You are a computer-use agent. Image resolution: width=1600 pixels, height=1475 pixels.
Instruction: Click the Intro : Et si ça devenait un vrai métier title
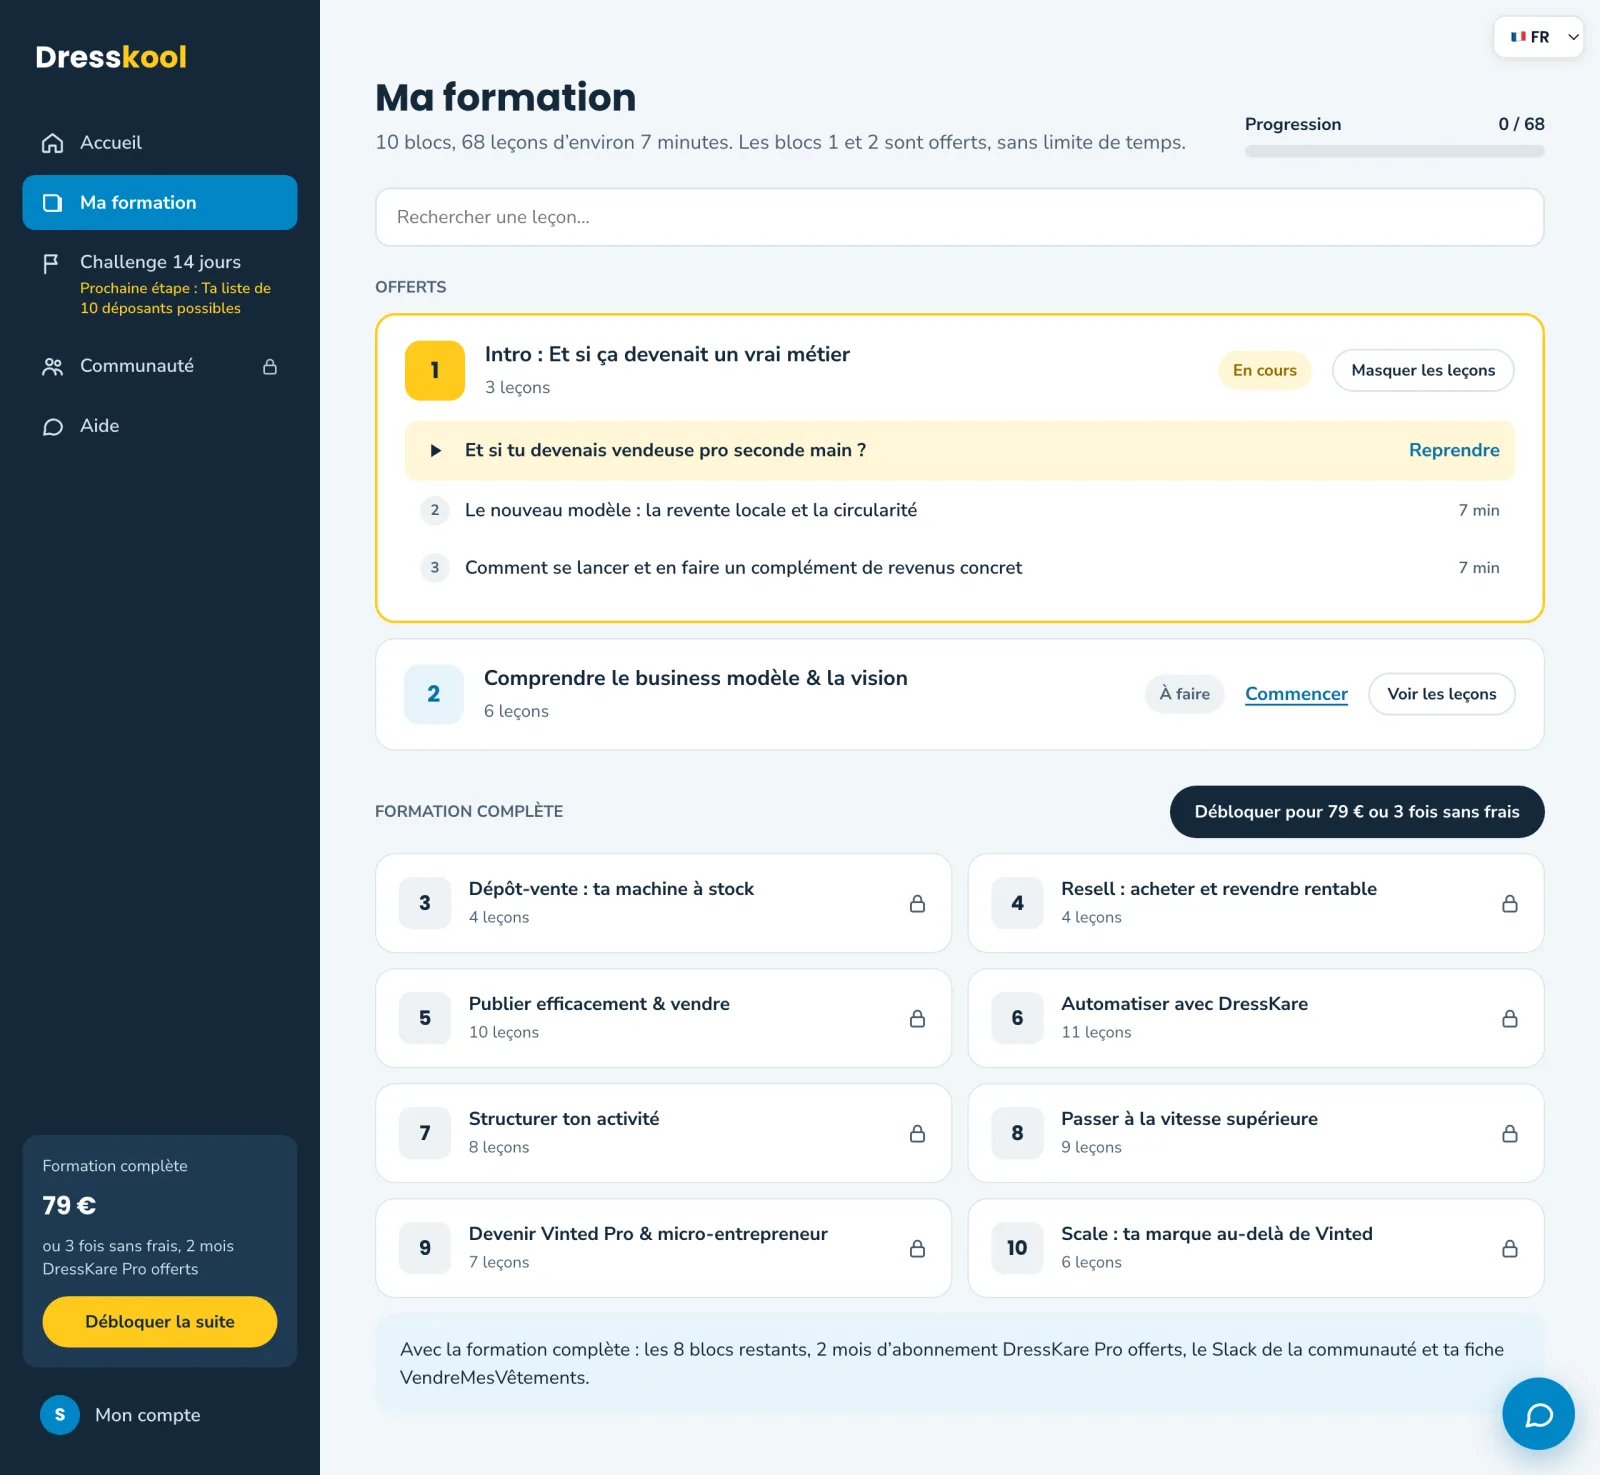[667, 355]
